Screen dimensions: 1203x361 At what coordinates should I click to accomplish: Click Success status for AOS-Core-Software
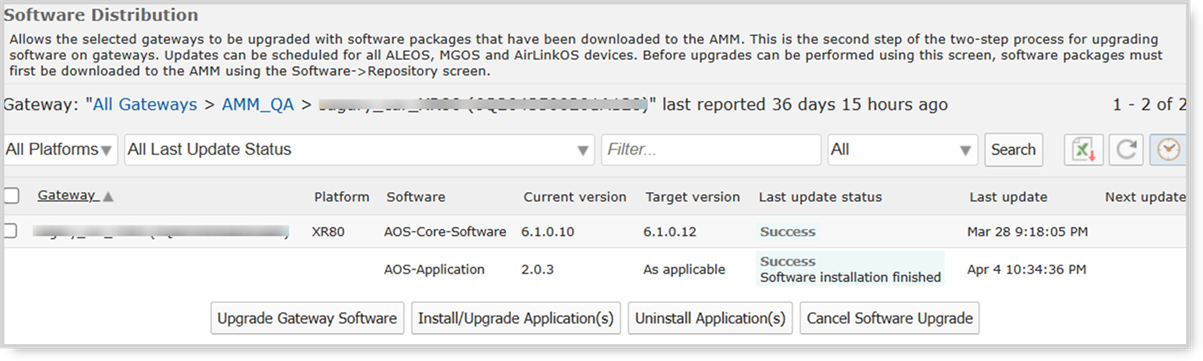tap(788, 232)
